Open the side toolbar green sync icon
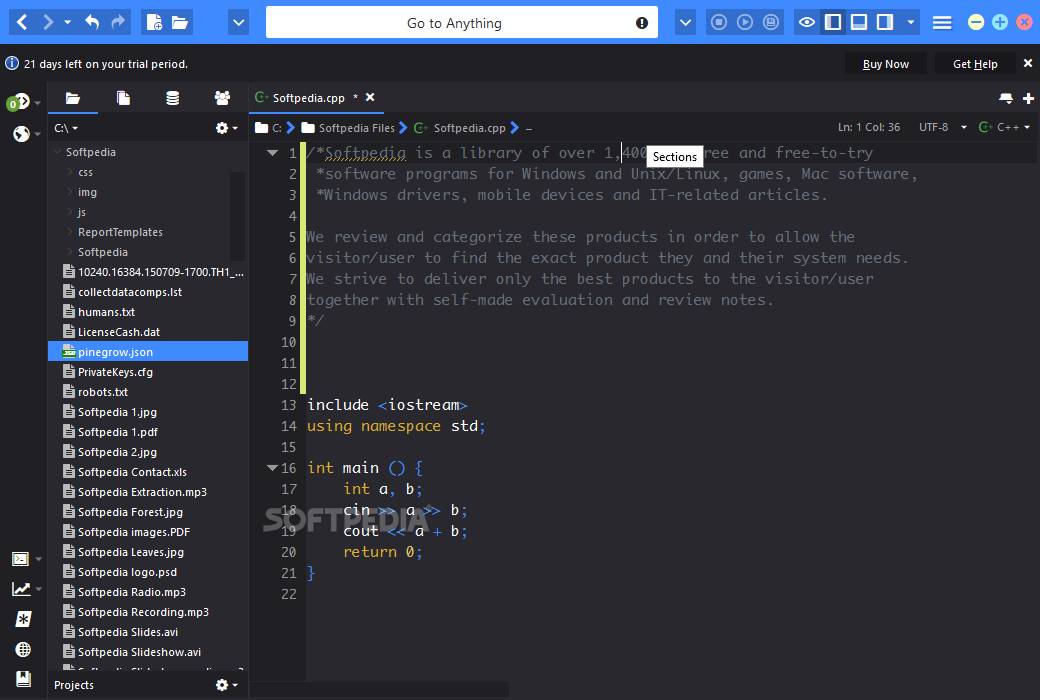Viewport: 1040px width, 700px height. [x=19, y=102]
